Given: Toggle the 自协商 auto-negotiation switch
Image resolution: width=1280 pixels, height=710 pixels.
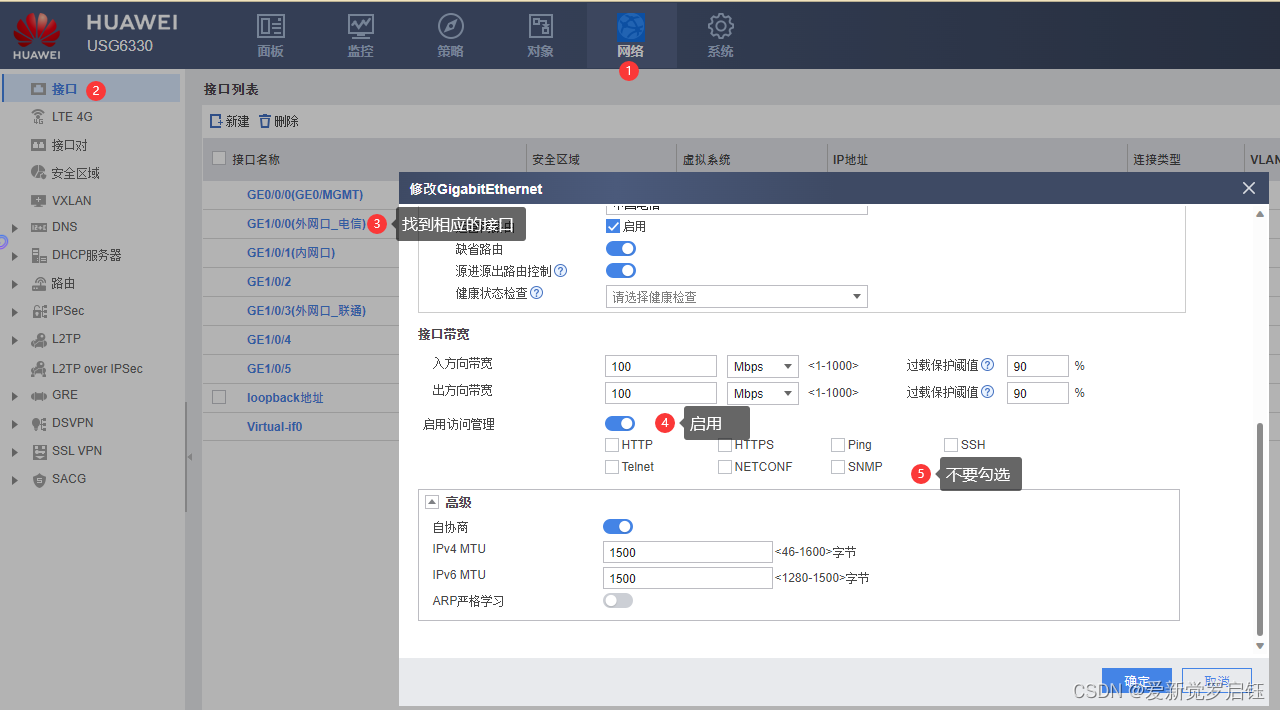Looking at the screenshot, I should [618, 526].
